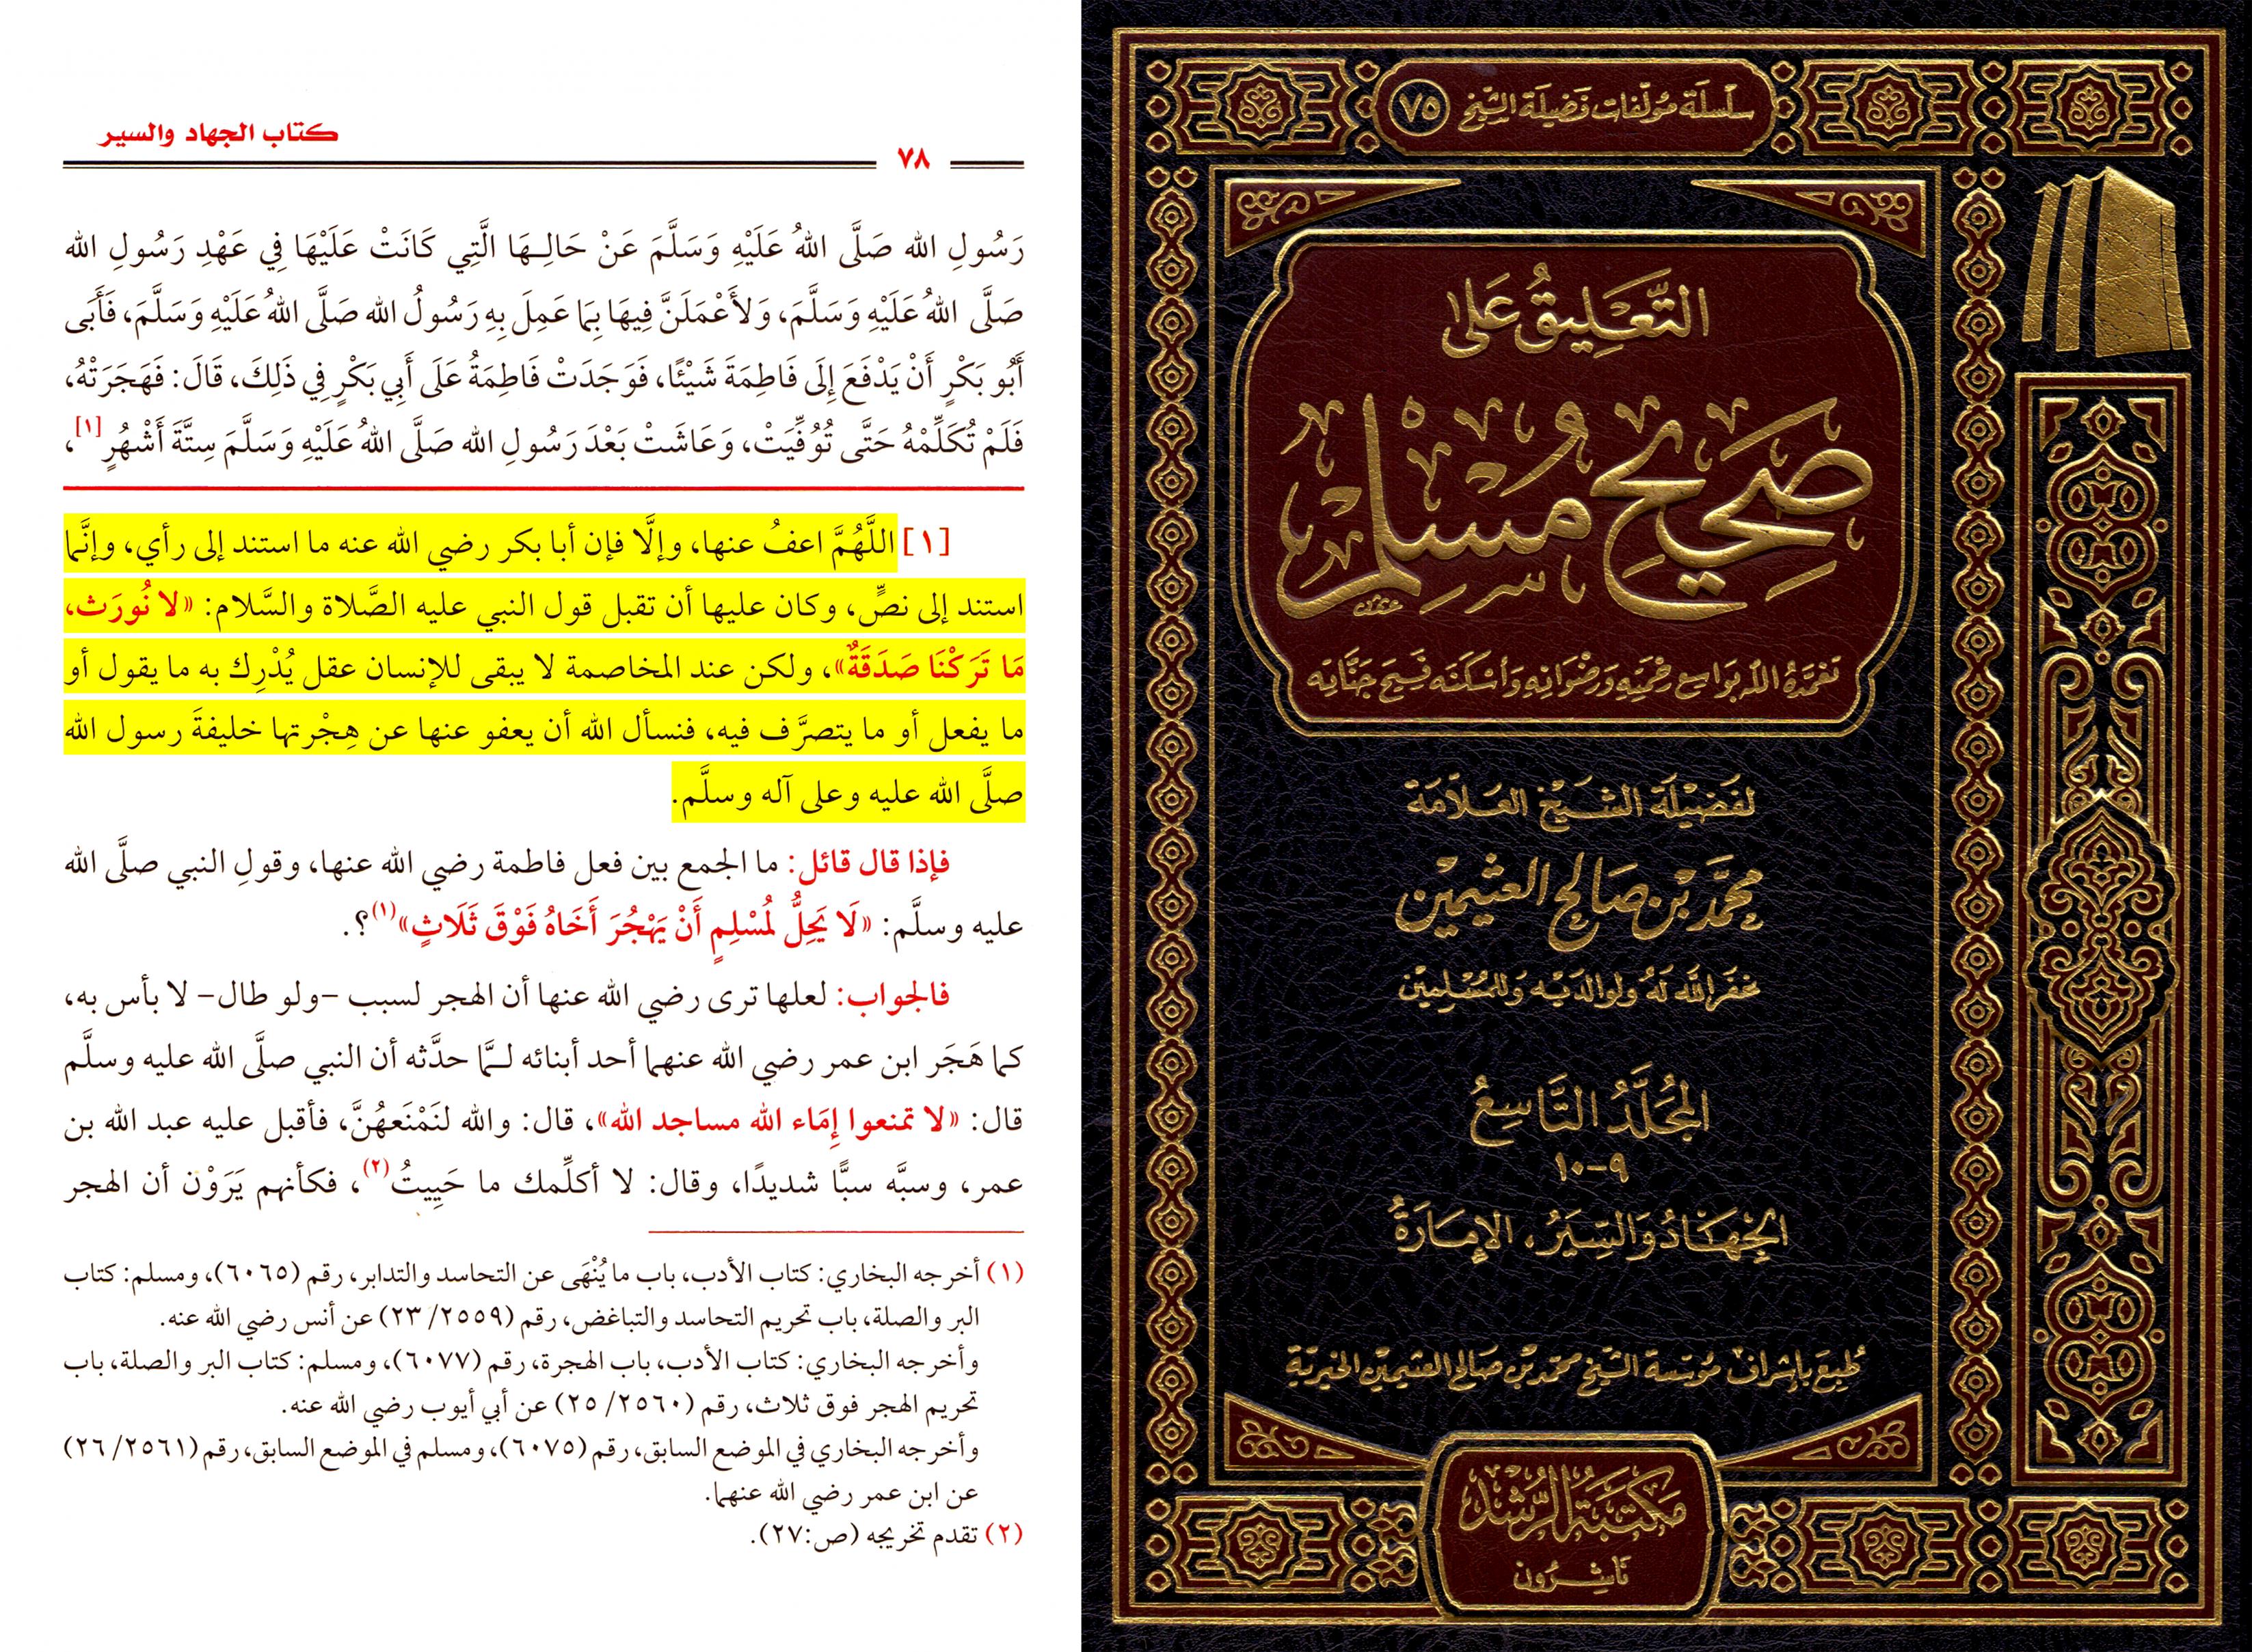This screenshot has width=2252, height=1652.
Task: Click the red word "فالجواب:"
Action: tap(892, 996)
